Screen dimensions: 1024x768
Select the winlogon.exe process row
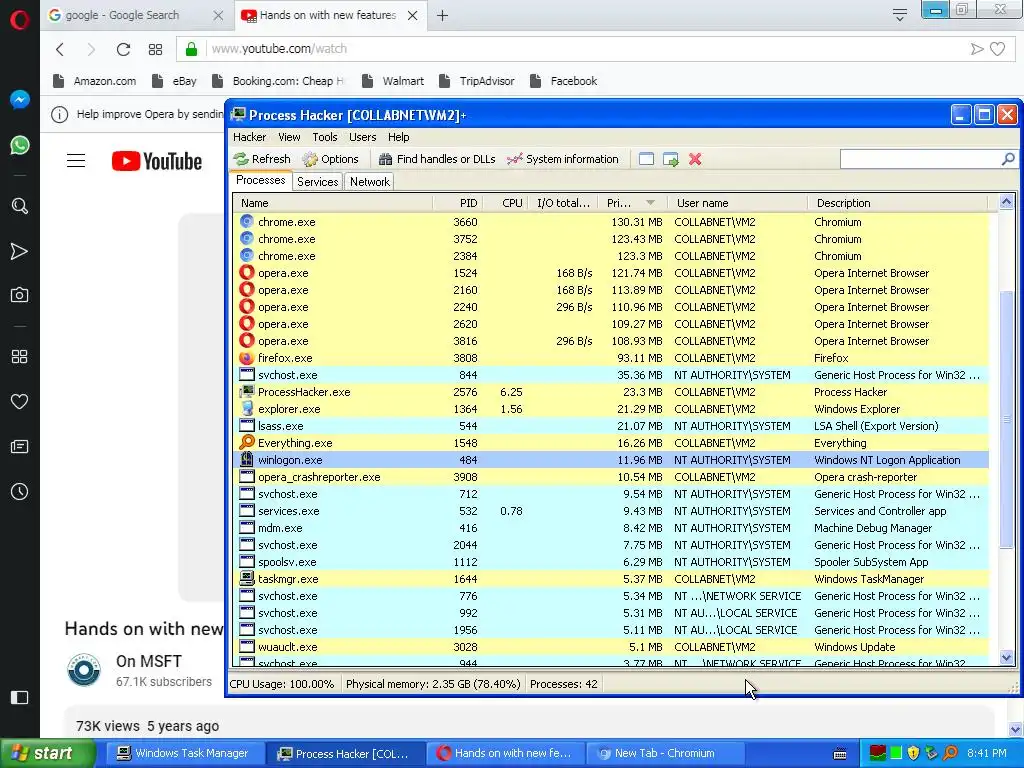(x=611, y=460)
